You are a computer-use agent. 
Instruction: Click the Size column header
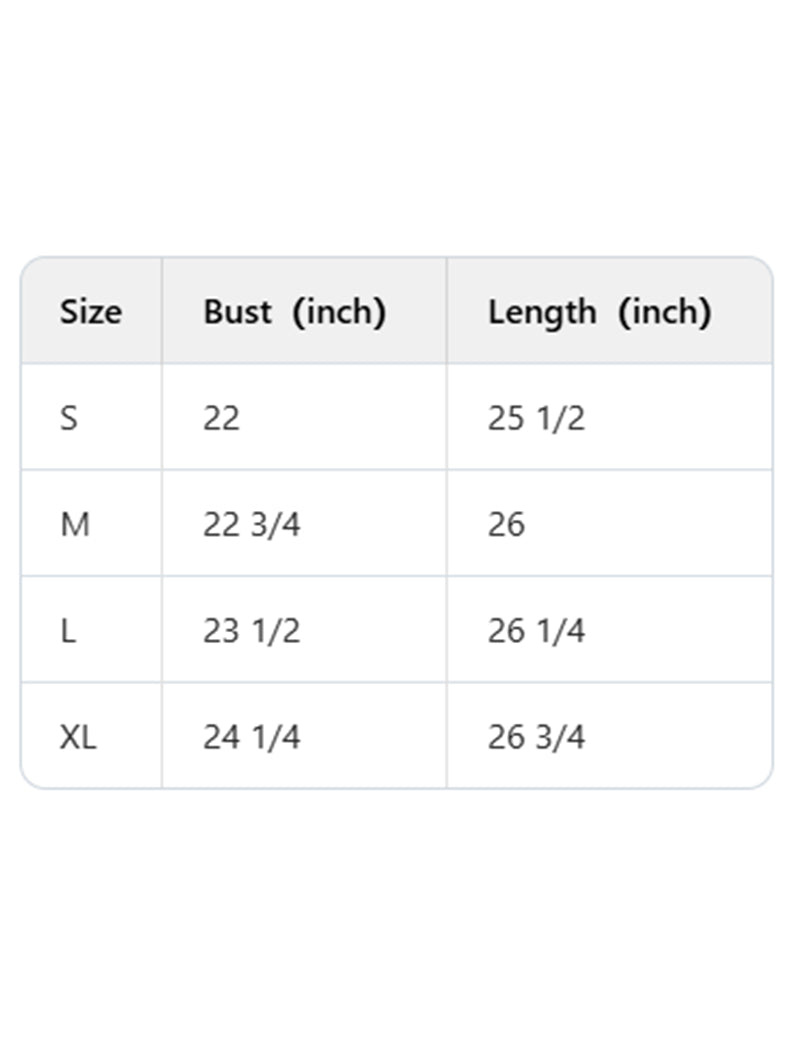(x=90, y=312)
